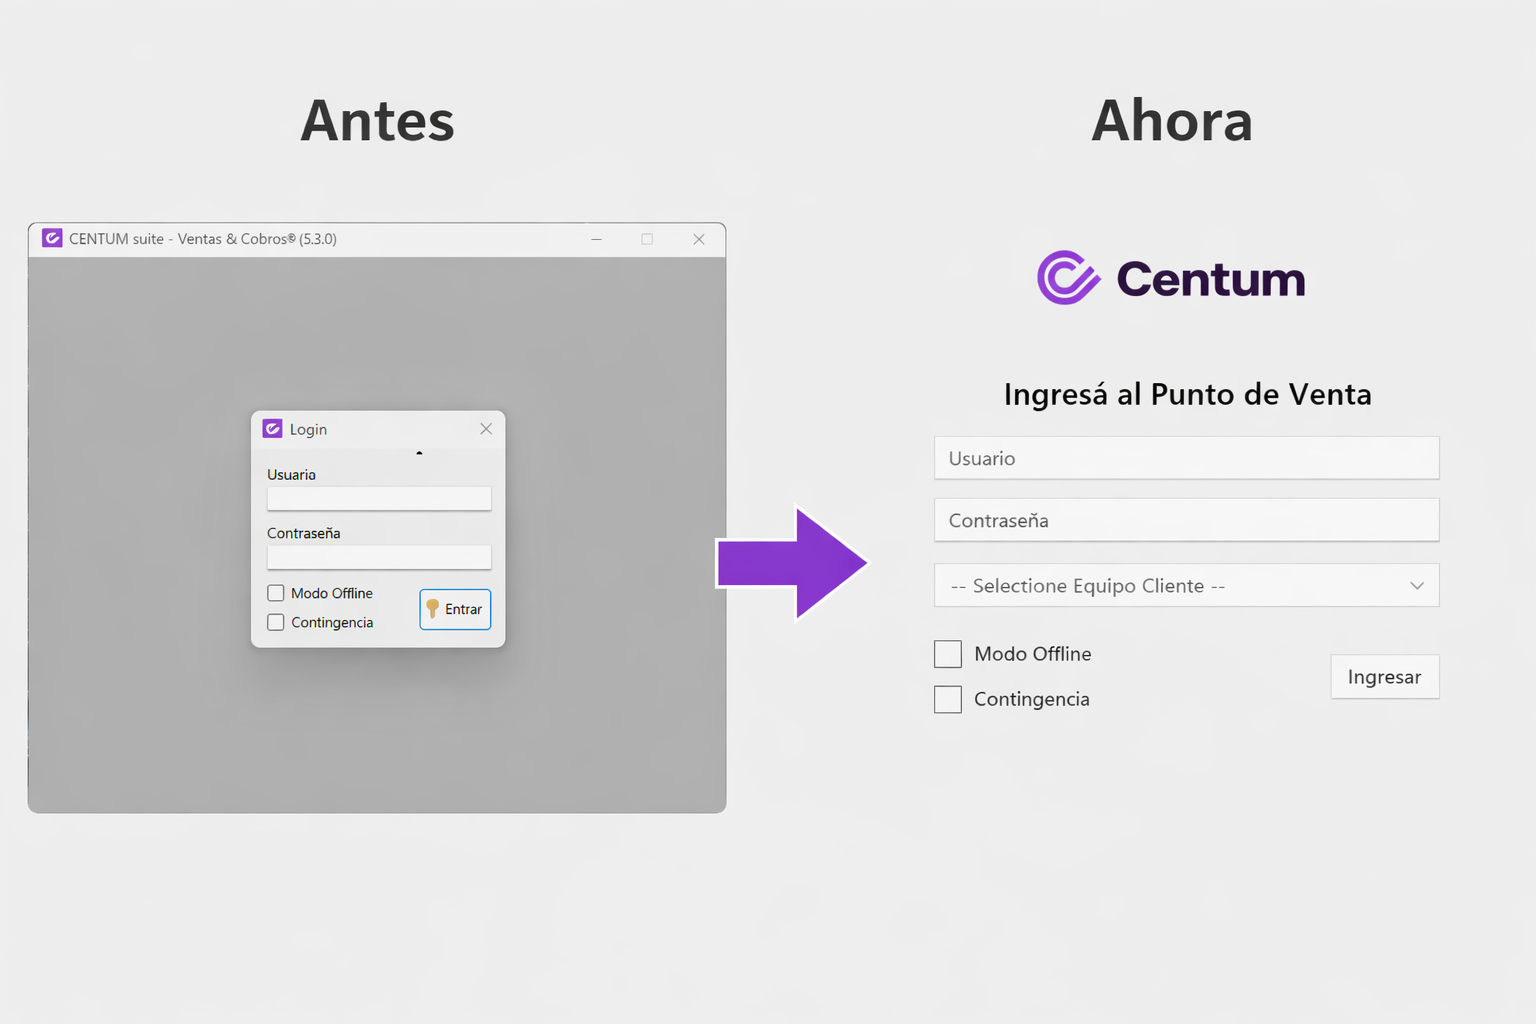Close the Login dialog
1536x1024 pixels.
click(x=486, y=429)
